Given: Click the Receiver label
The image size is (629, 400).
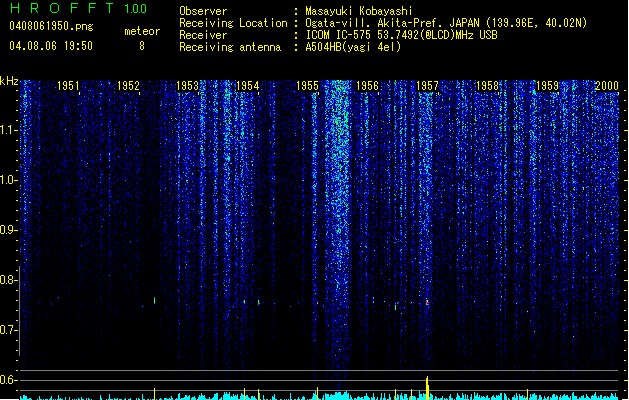Looking at the screenshot, I should pos(203,35).
